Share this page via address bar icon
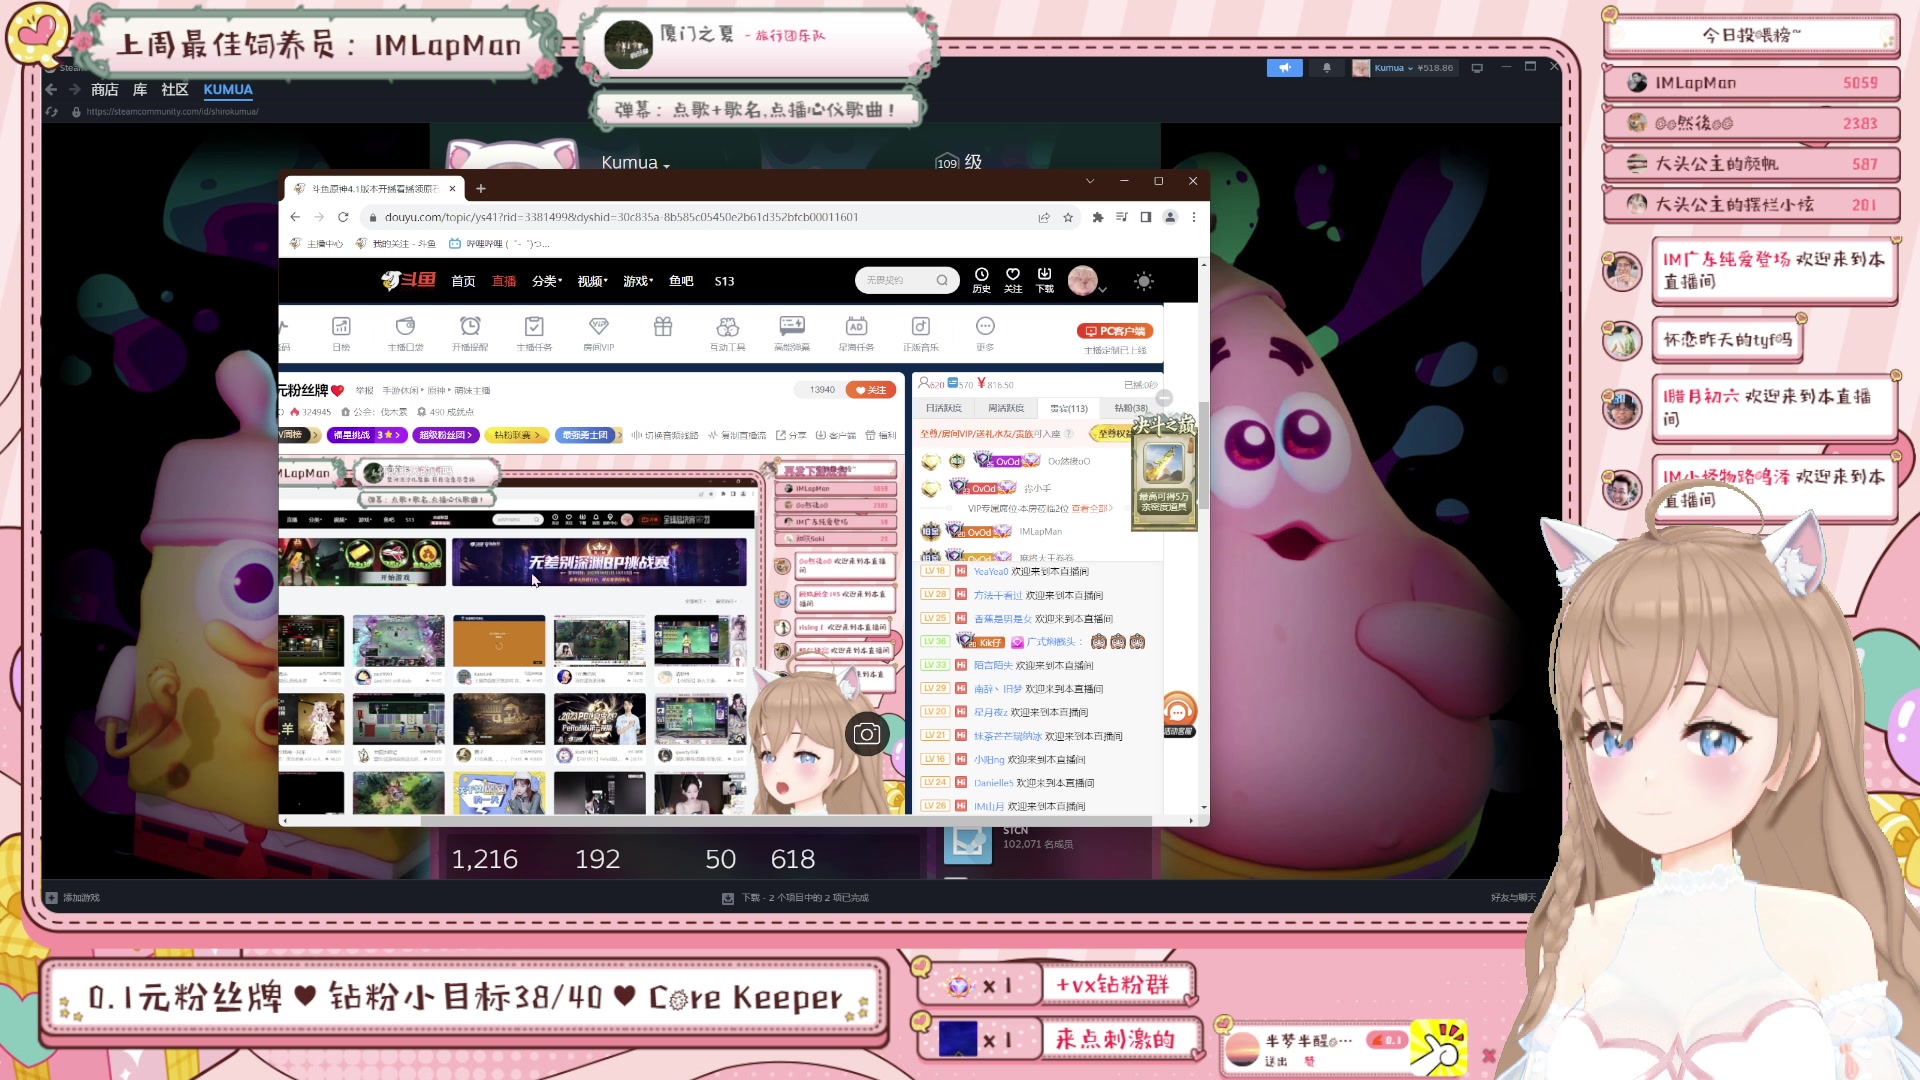 point(1044,217)
